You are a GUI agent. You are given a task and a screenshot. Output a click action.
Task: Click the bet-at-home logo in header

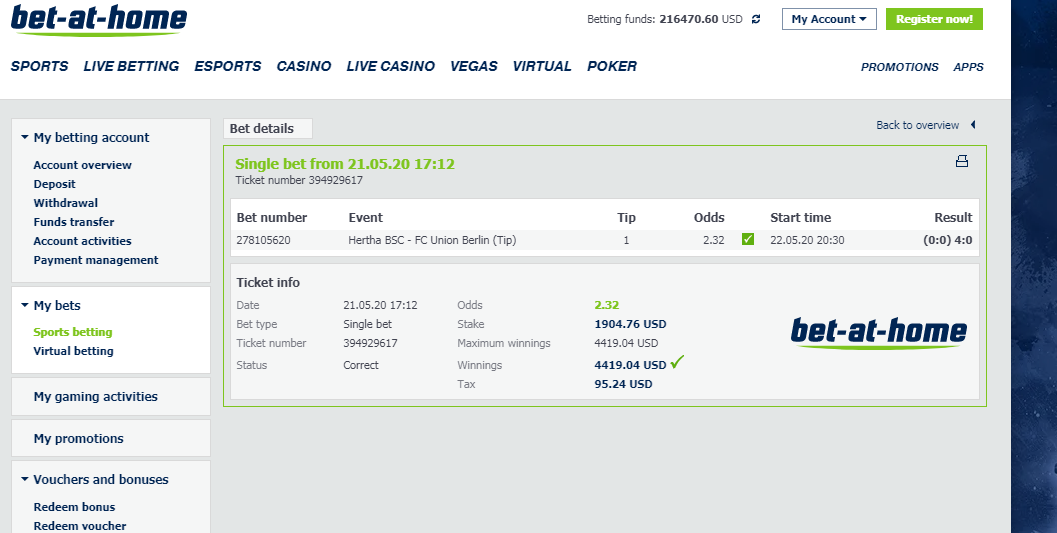click(98, 20)
